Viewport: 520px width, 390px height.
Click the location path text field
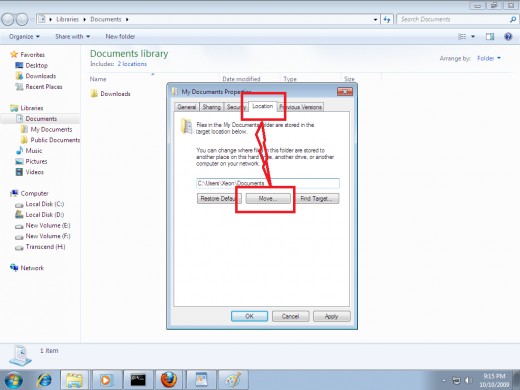[268, 183]
